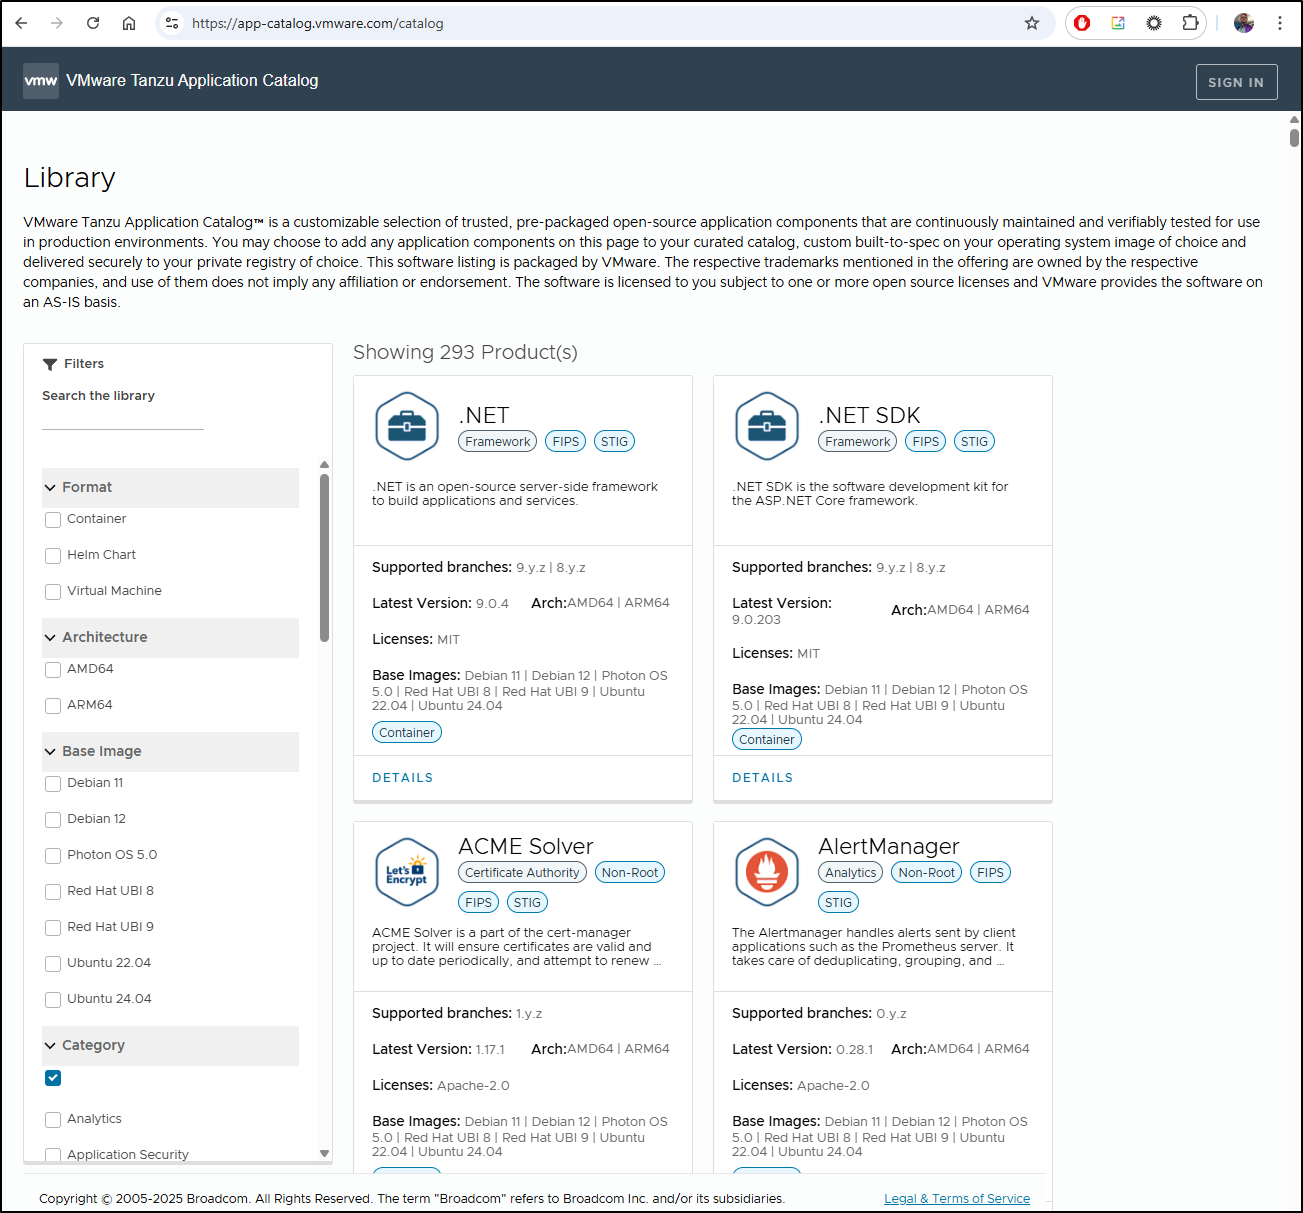
Task: Go to the browser home page
Action: (x=129, y=23)
